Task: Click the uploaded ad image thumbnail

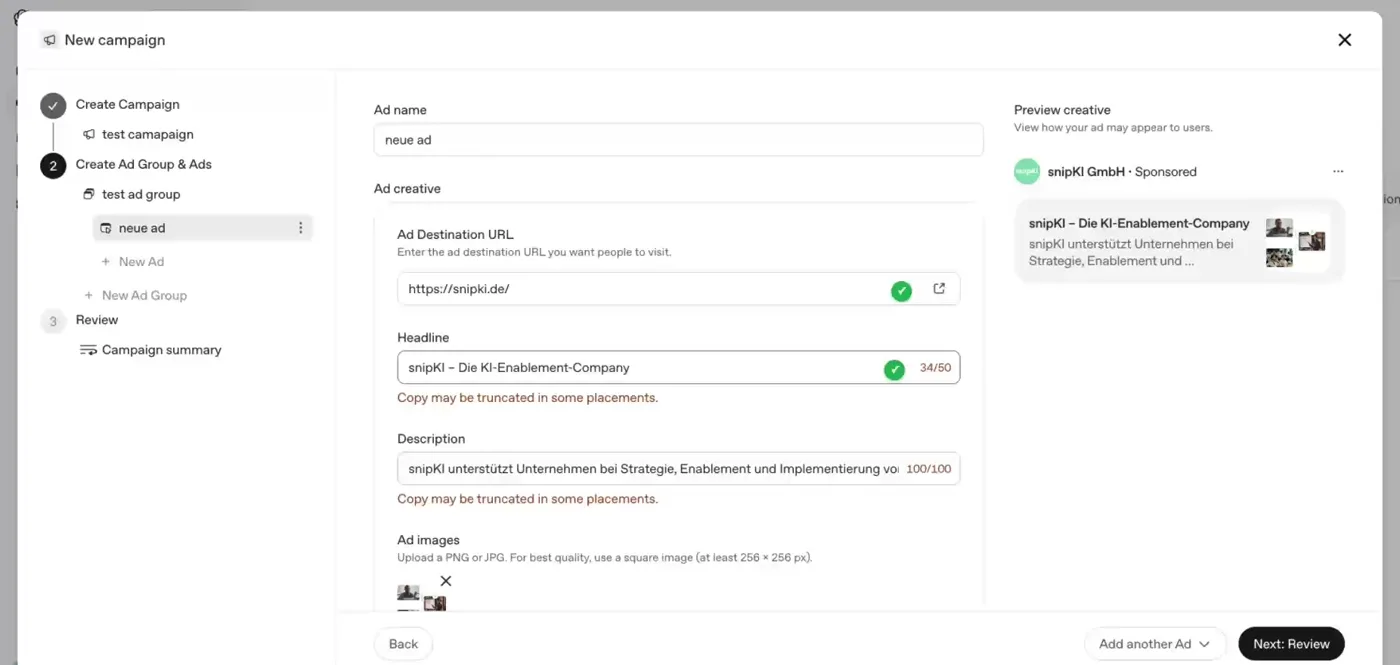Action: tap(421, 598)
